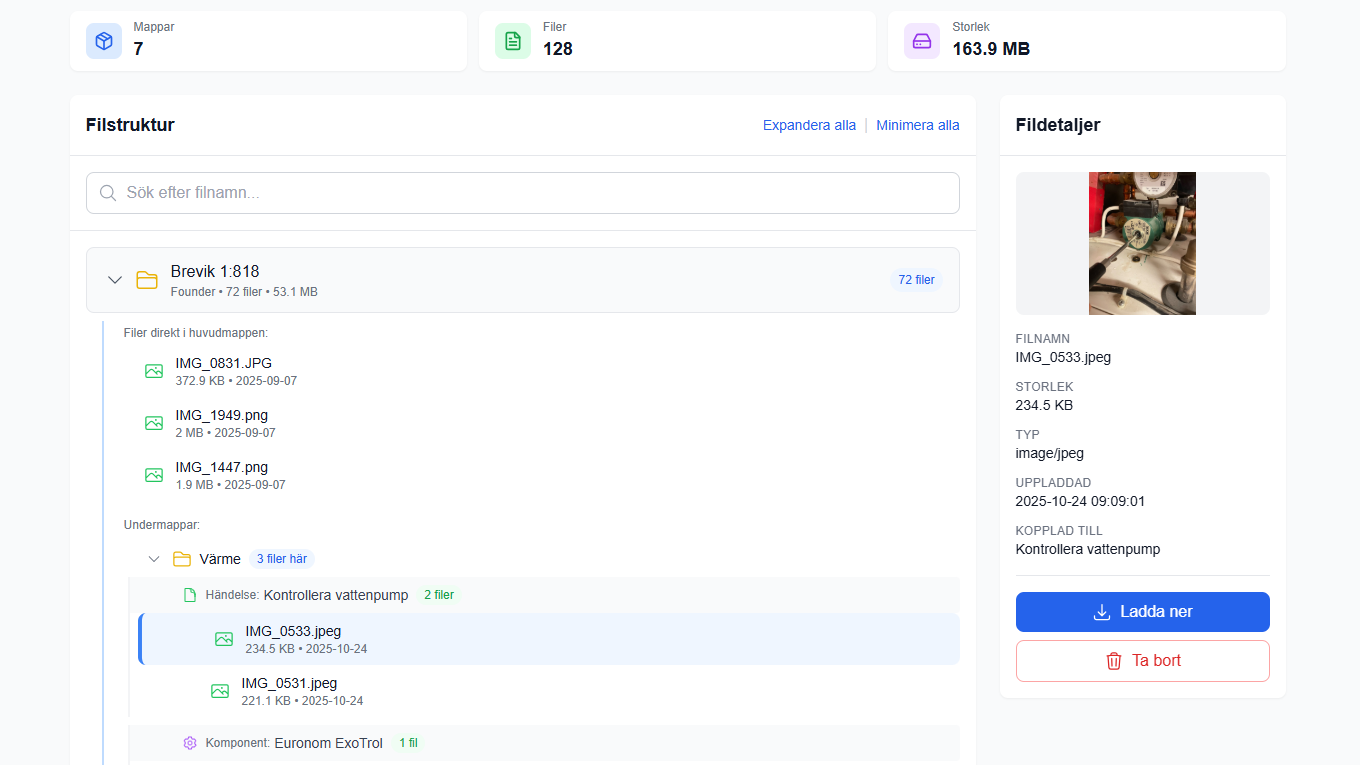Click the 72 filer badge

916,280
